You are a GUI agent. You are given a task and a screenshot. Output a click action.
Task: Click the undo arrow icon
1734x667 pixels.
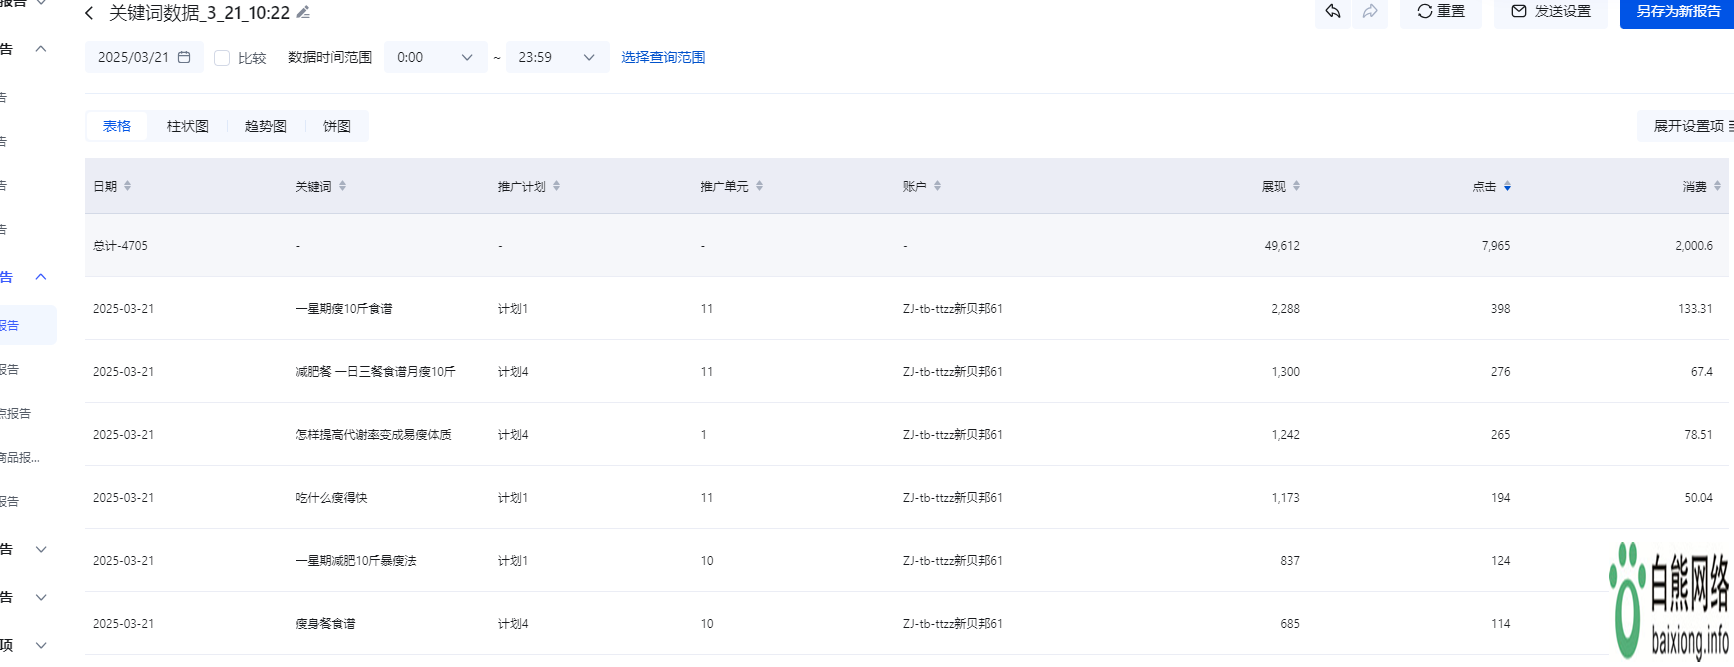coord(1332,11)
